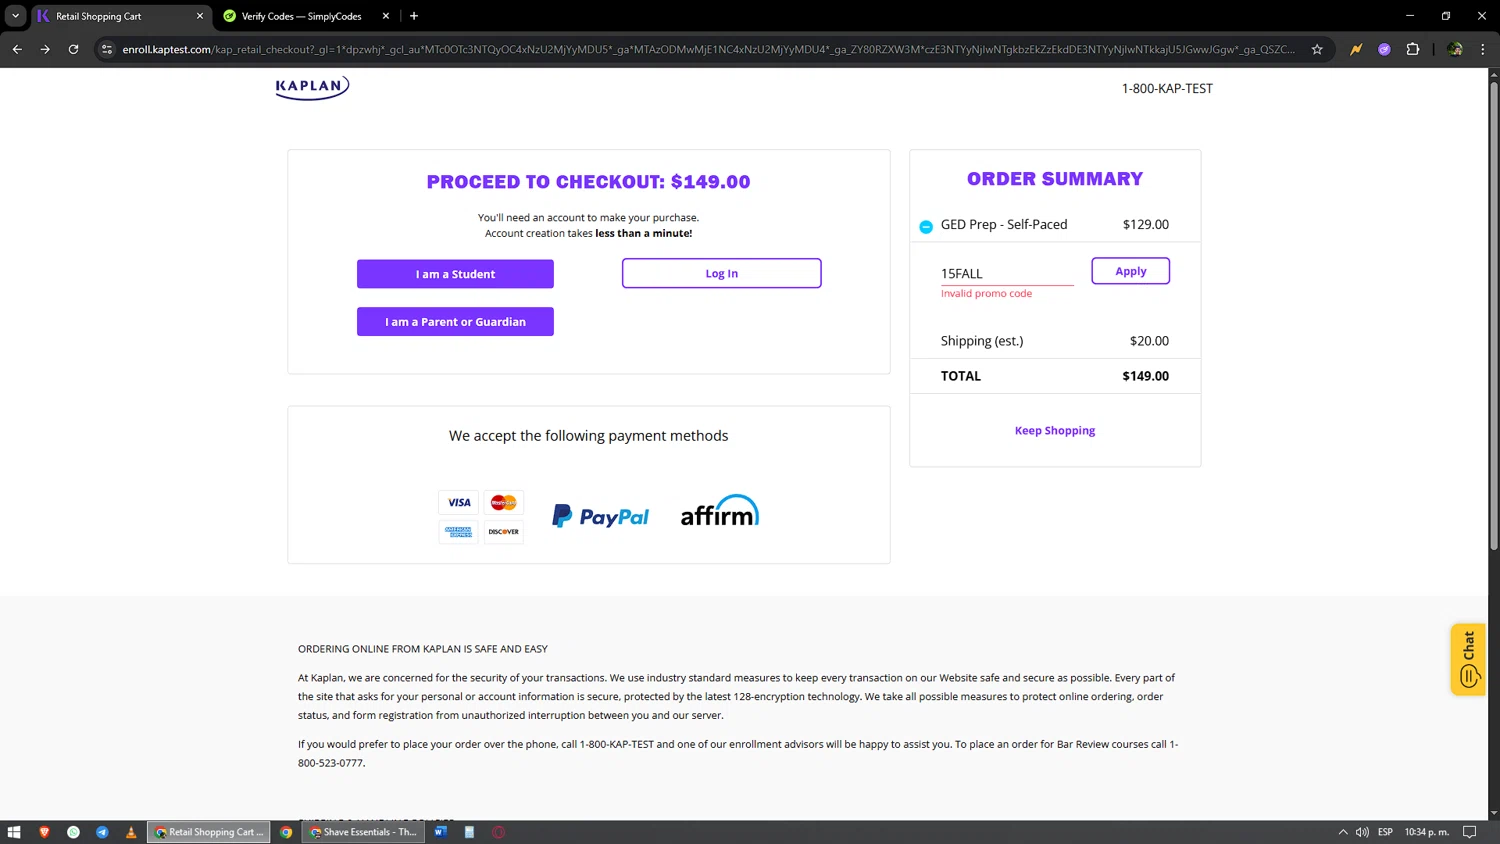1500x844 pixels.
Task: Click the Log In button
Action: pos(721,273)
